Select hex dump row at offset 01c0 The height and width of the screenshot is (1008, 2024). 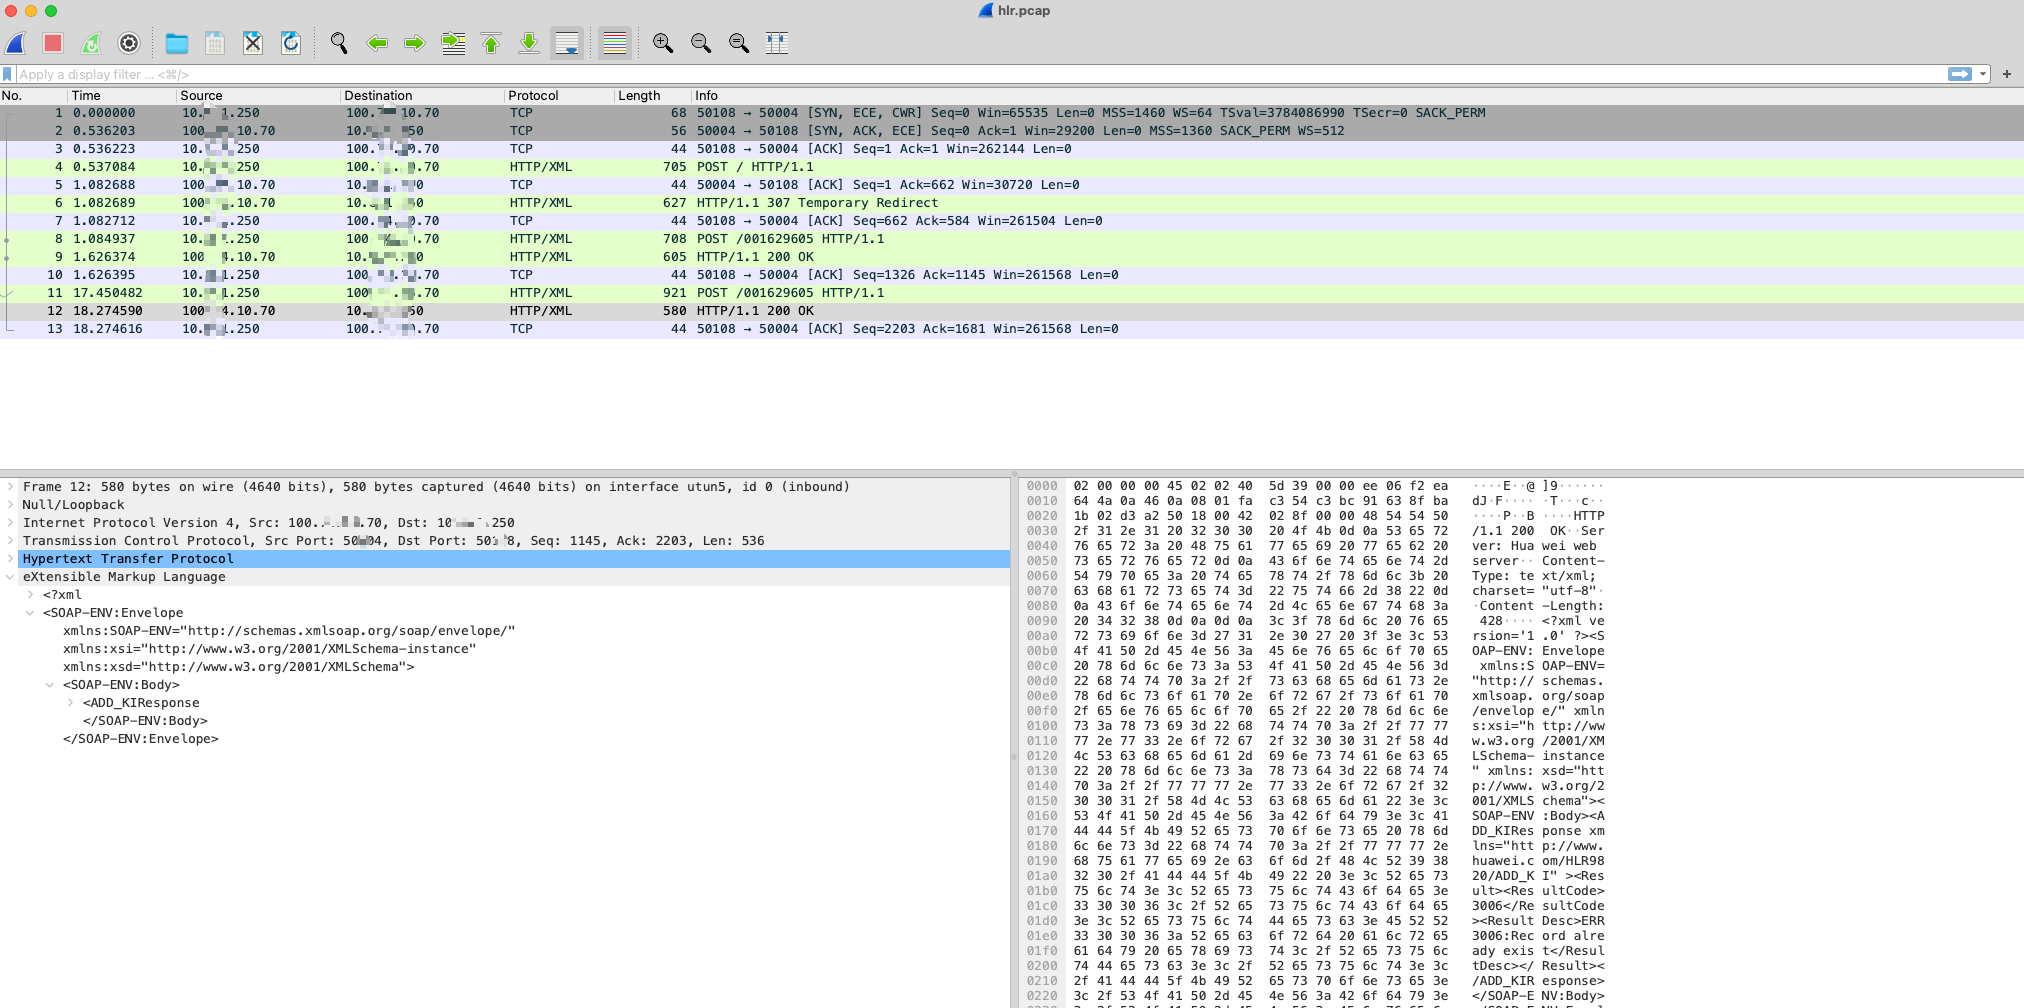(x=1315, y=906)
